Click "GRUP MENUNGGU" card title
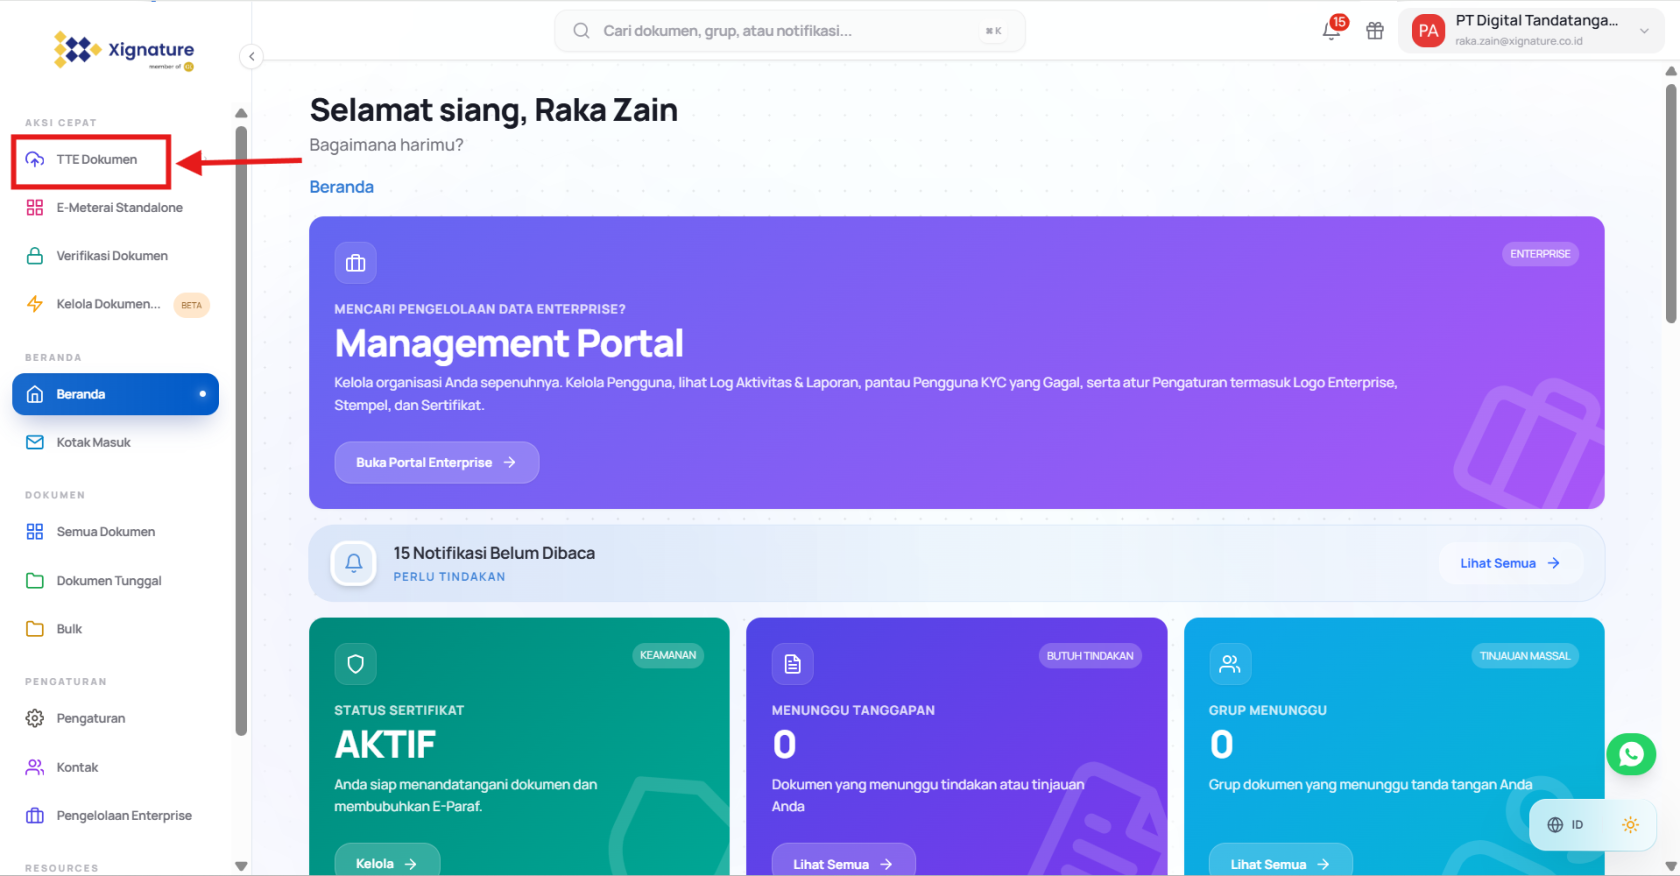Screen dimensions: 1680x876 click(1268, 710)
